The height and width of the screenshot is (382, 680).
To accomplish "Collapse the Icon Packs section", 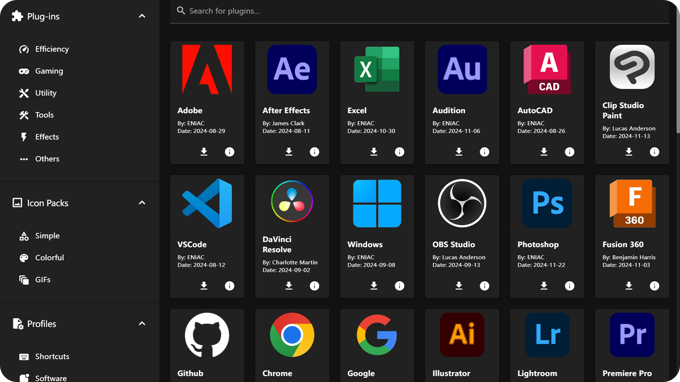I will point(142,203).
